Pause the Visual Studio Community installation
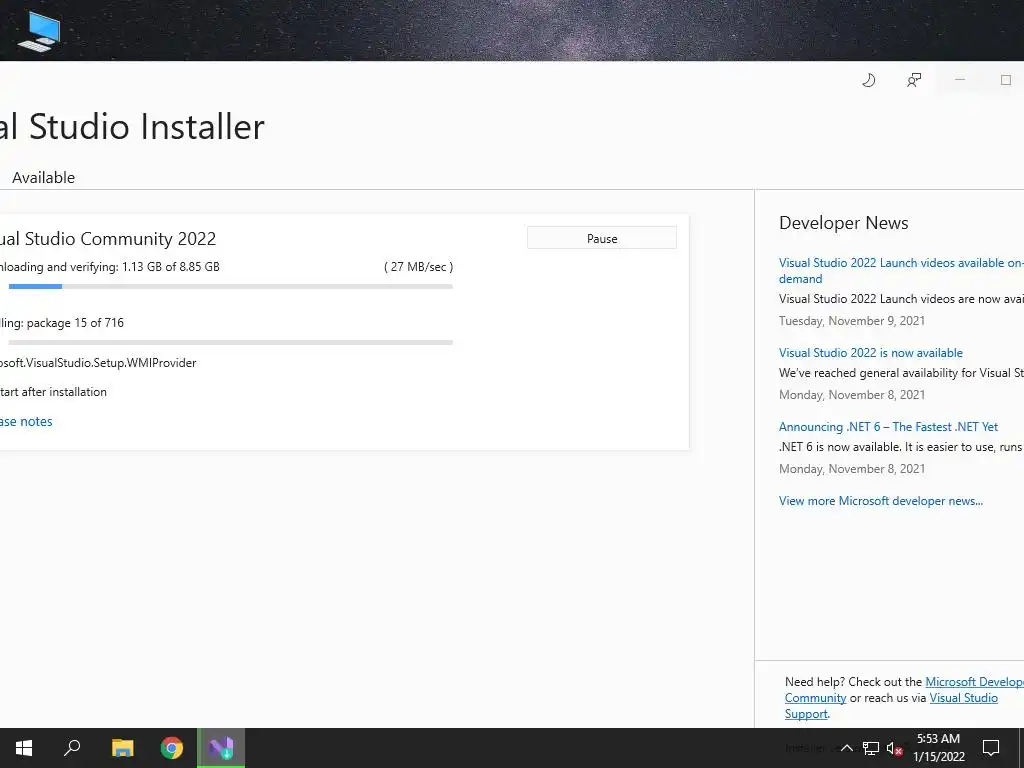Viewport: 1024px width, 768px height. point(601,238)
